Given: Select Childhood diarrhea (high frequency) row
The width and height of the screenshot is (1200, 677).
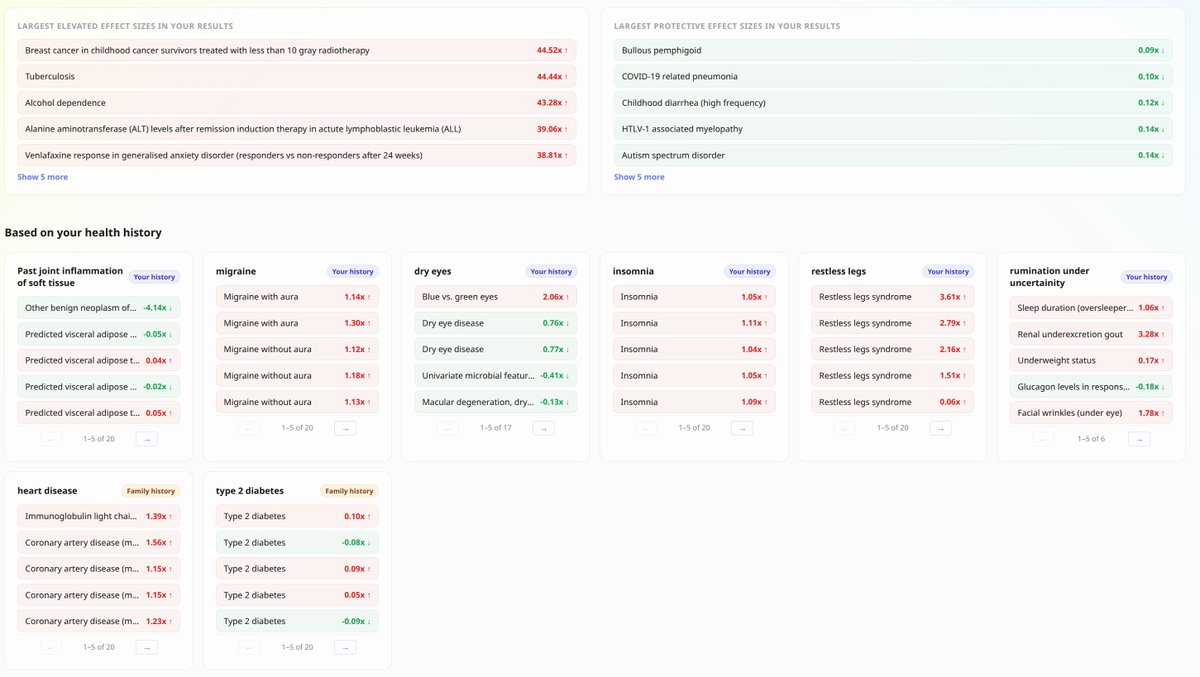Looking at the screenshot, I should point(893,103).
